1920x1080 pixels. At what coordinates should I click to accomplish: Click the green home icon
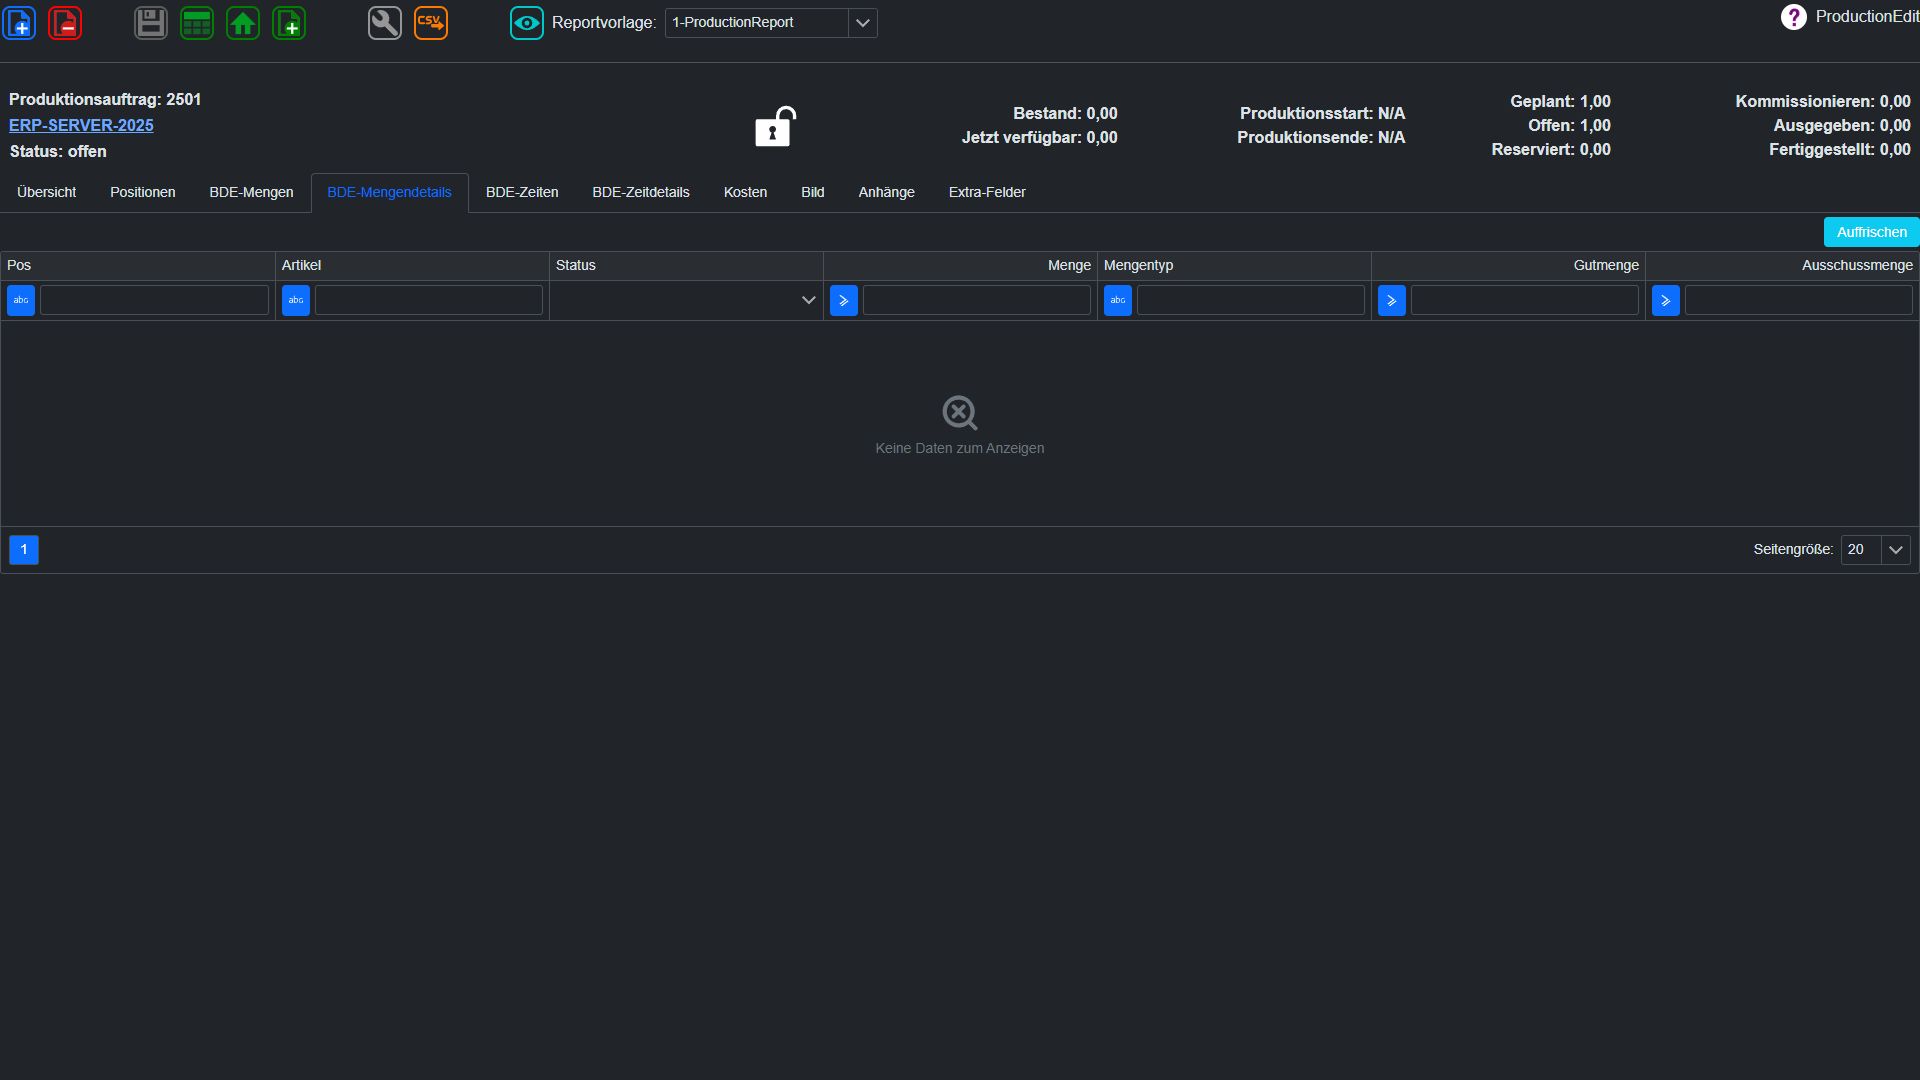pyautogui.click(x=243, y=23)
